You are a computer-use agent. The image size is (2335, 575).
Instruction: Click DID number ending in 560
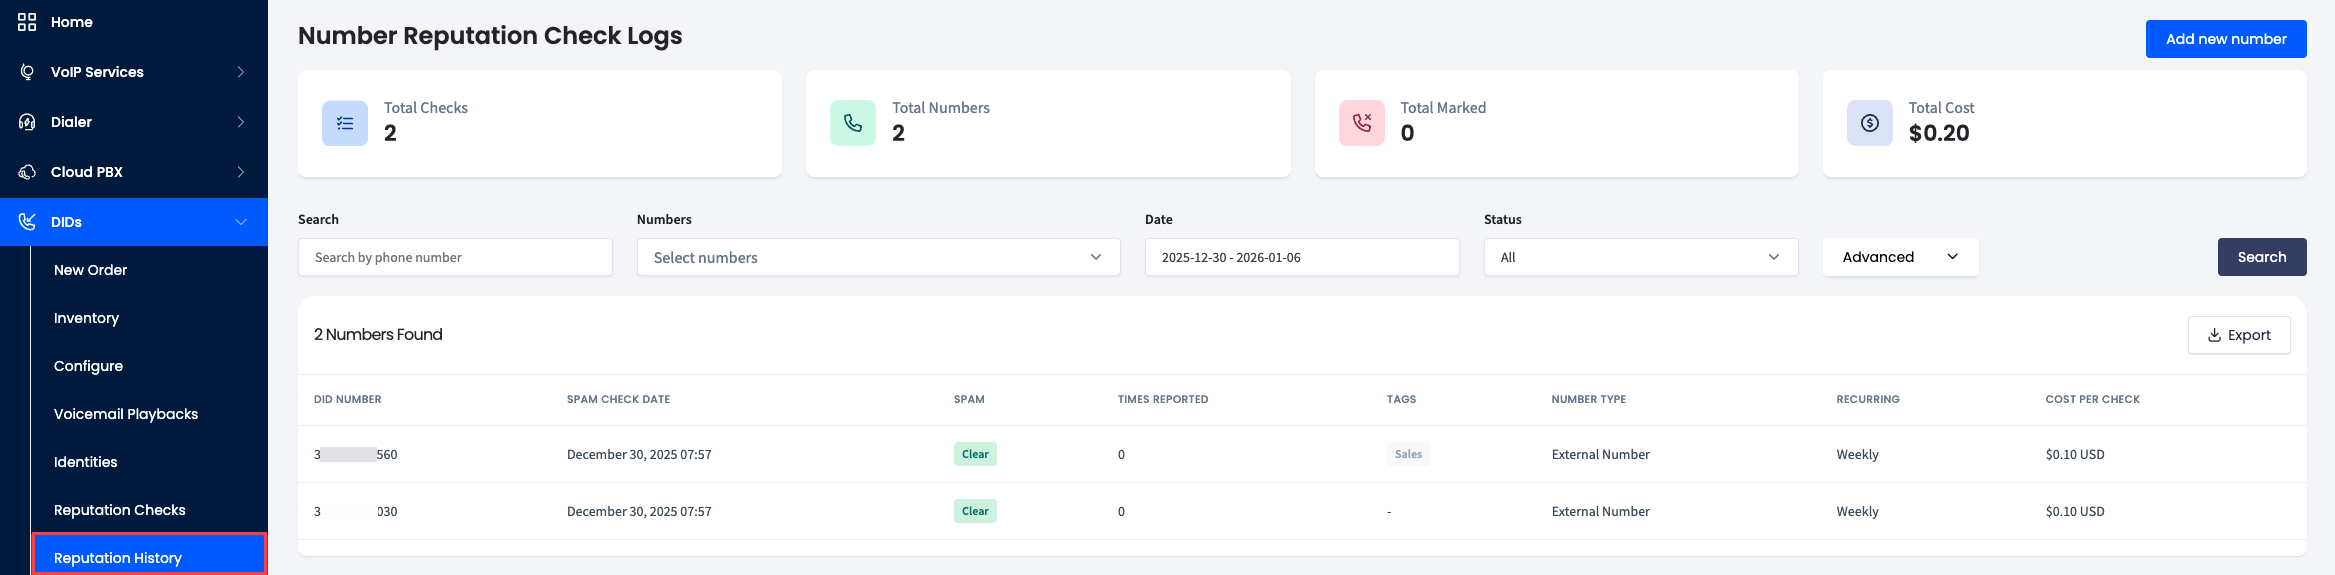(x=356, y=454)
